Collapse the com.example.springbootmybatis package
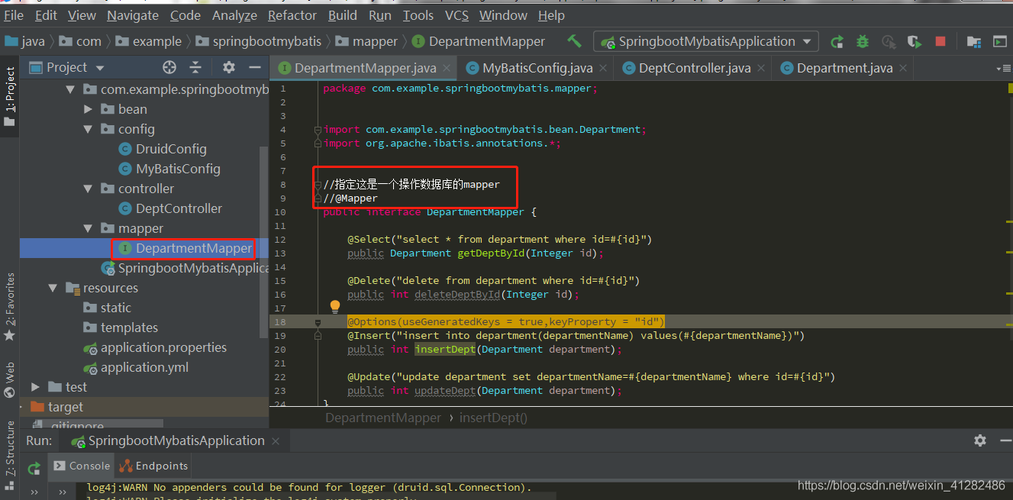The height and width of the screenshot is (500, 1013). pos(70,89)
